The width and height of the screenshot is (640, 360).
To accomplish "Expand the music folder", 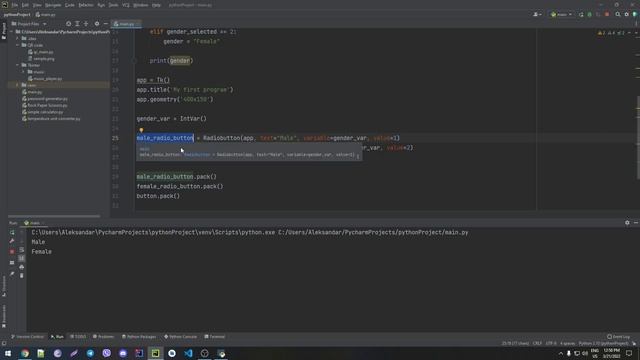I will pos(23,72).
